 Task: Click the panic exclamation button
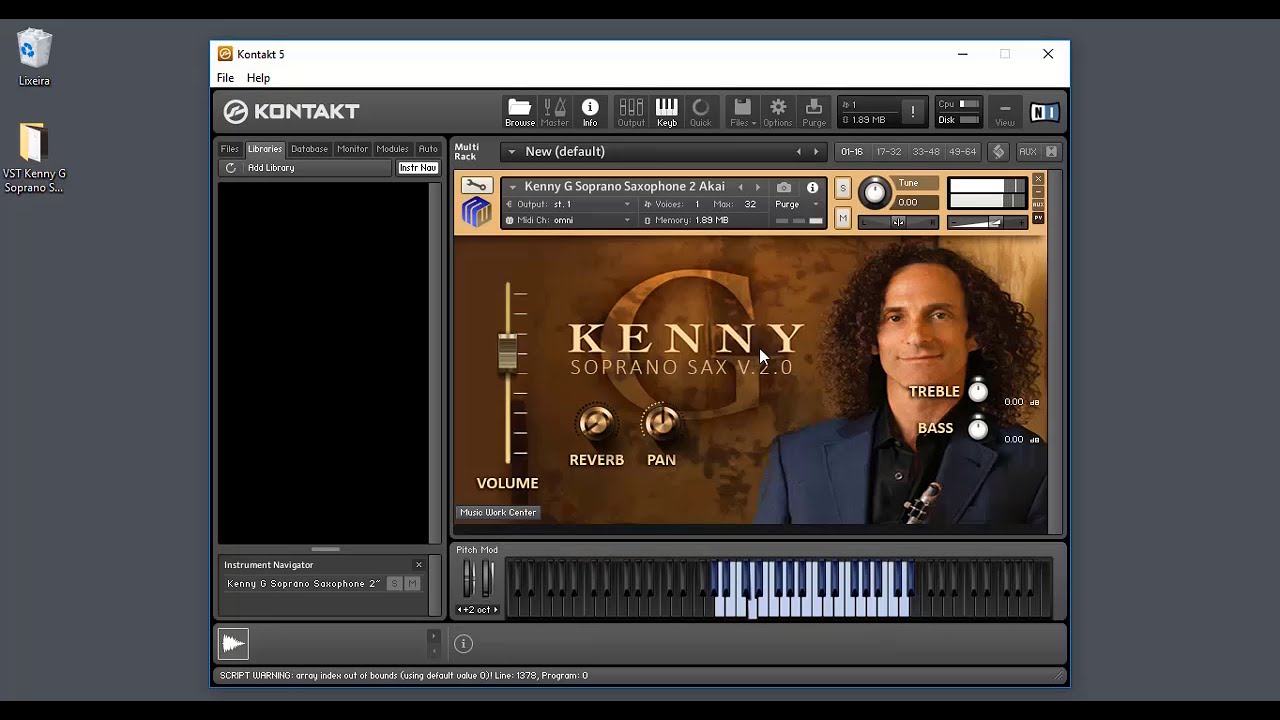pos(912,112)
